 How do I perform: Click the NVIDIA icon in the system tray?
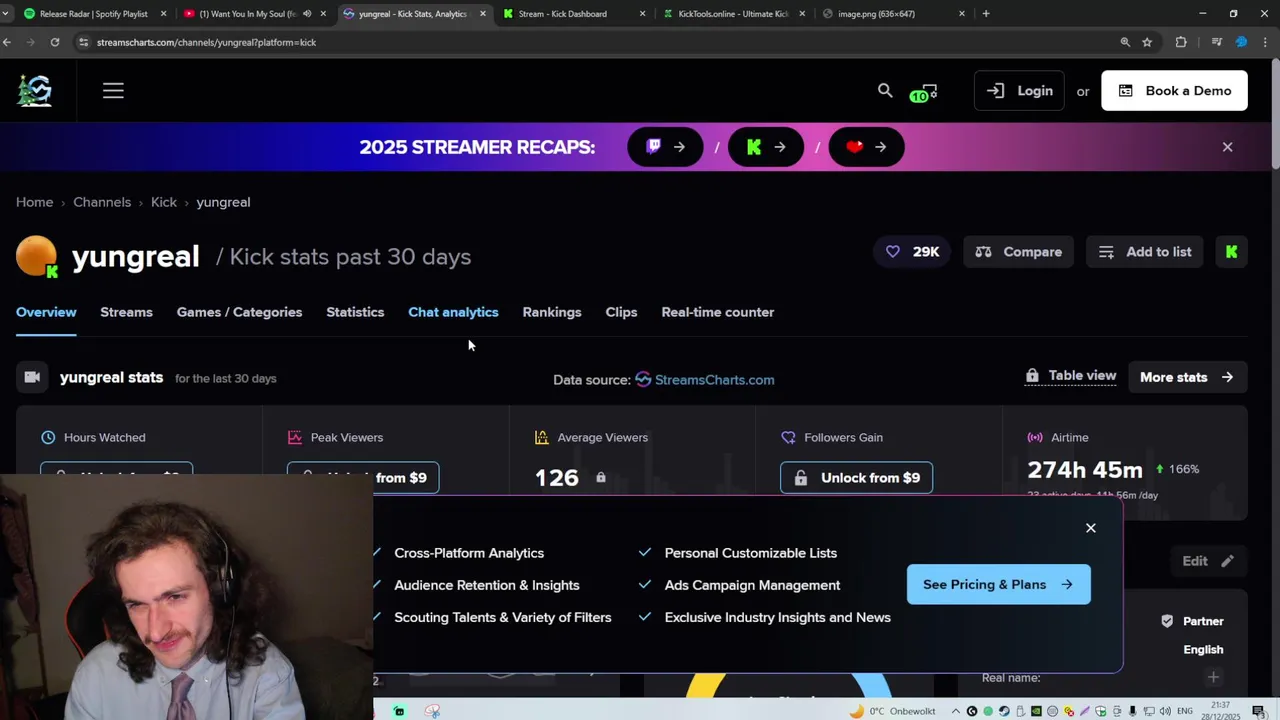tap(1036, 711)
